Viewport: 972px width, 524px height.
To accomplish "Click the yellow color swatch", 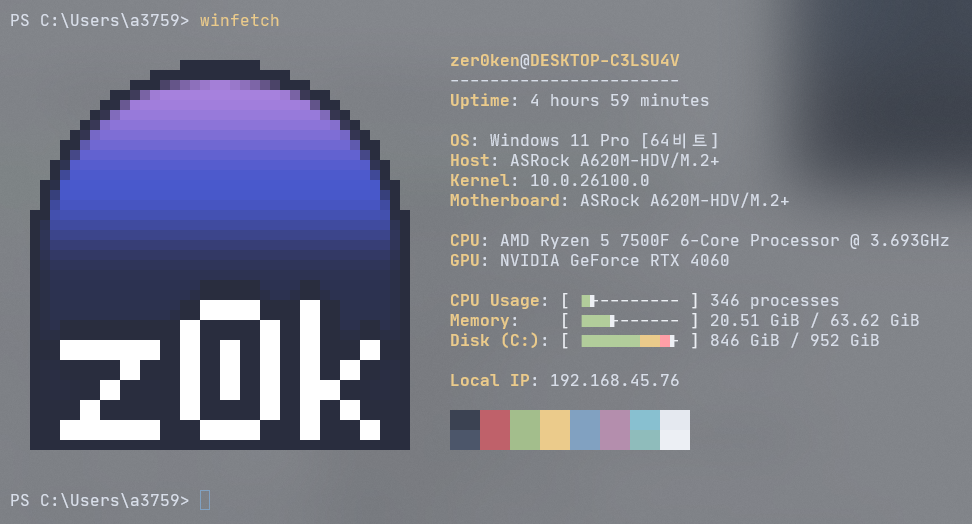I will (555, 430).
